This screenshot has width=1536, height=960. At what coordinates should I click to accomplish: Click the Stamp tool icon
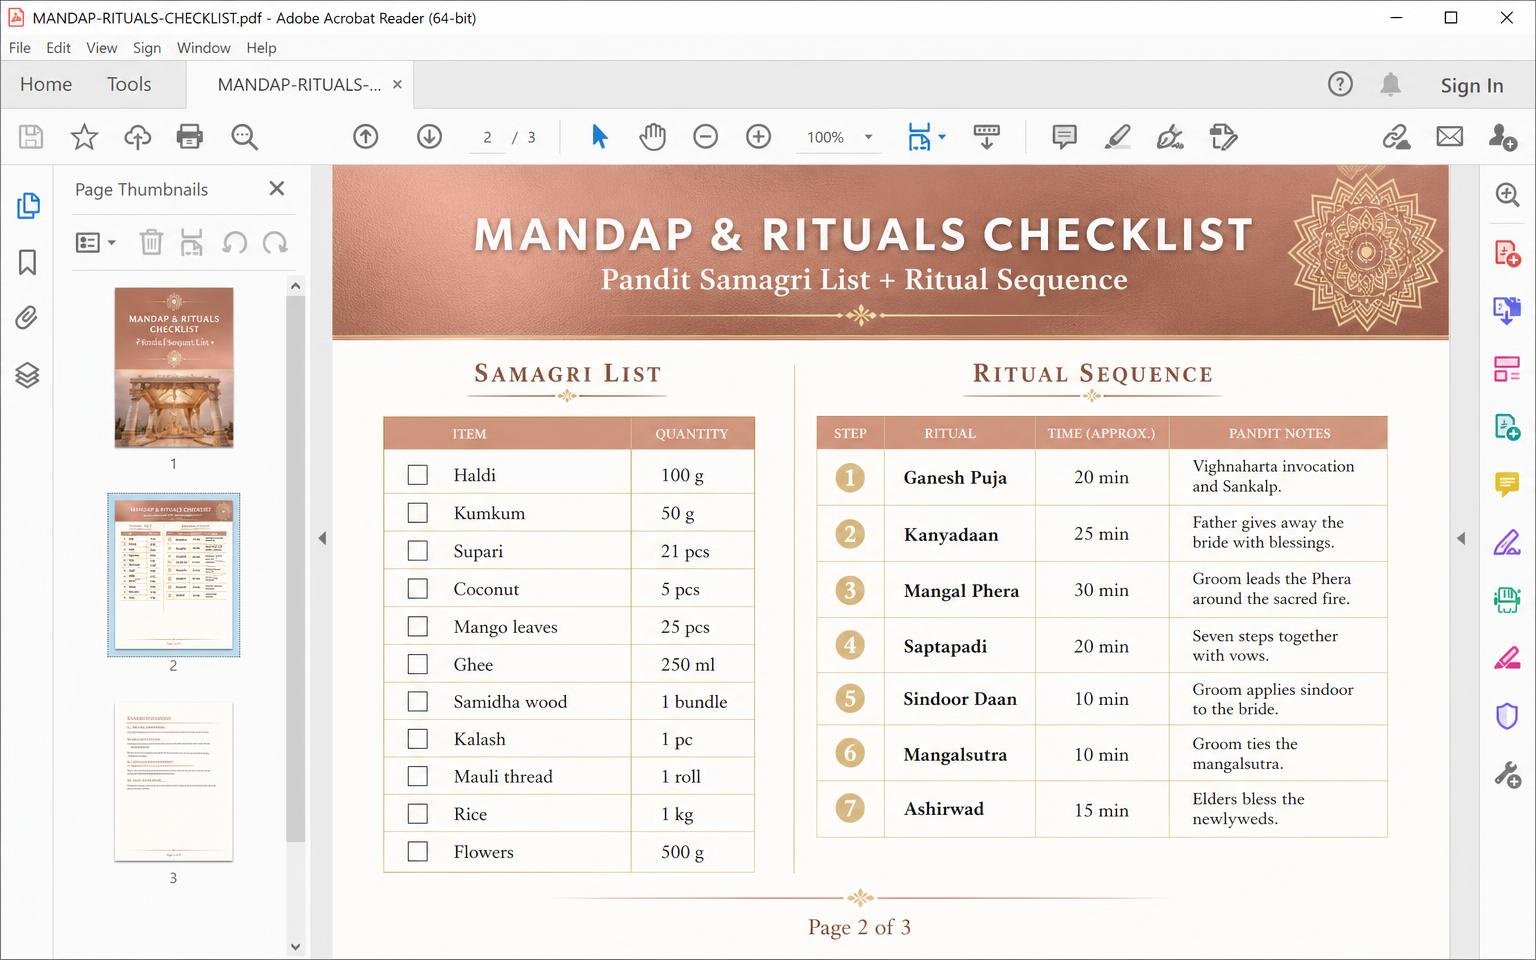1223,137
